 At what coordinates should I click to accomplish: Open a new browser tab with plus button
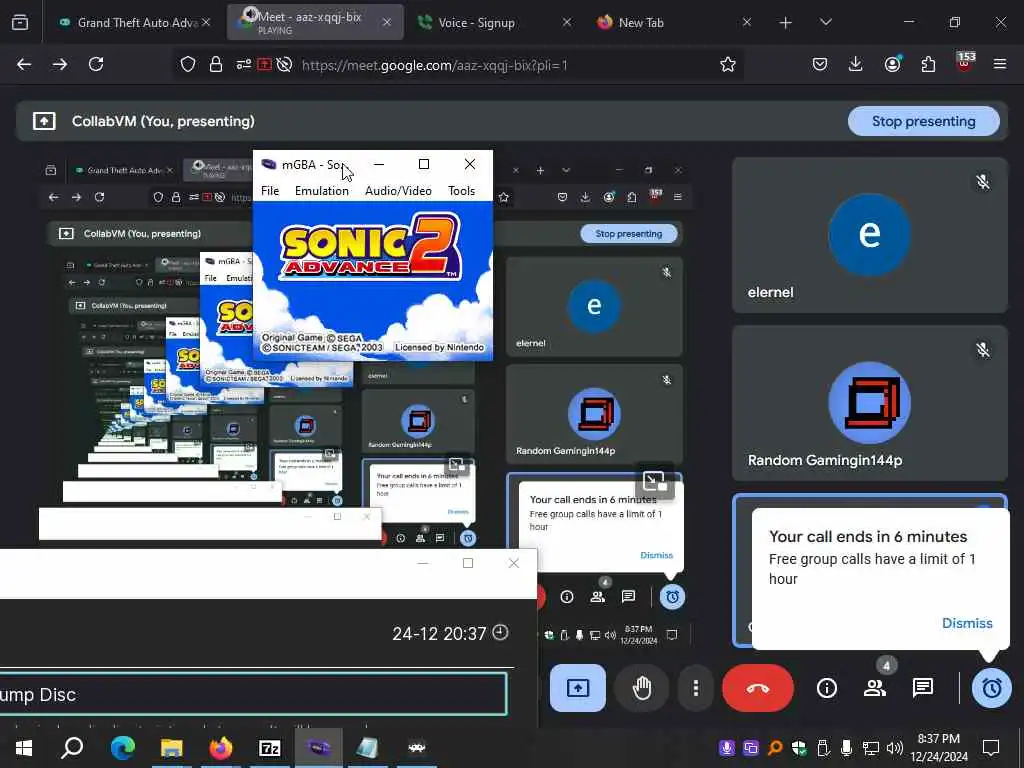(x=786, y=23)
